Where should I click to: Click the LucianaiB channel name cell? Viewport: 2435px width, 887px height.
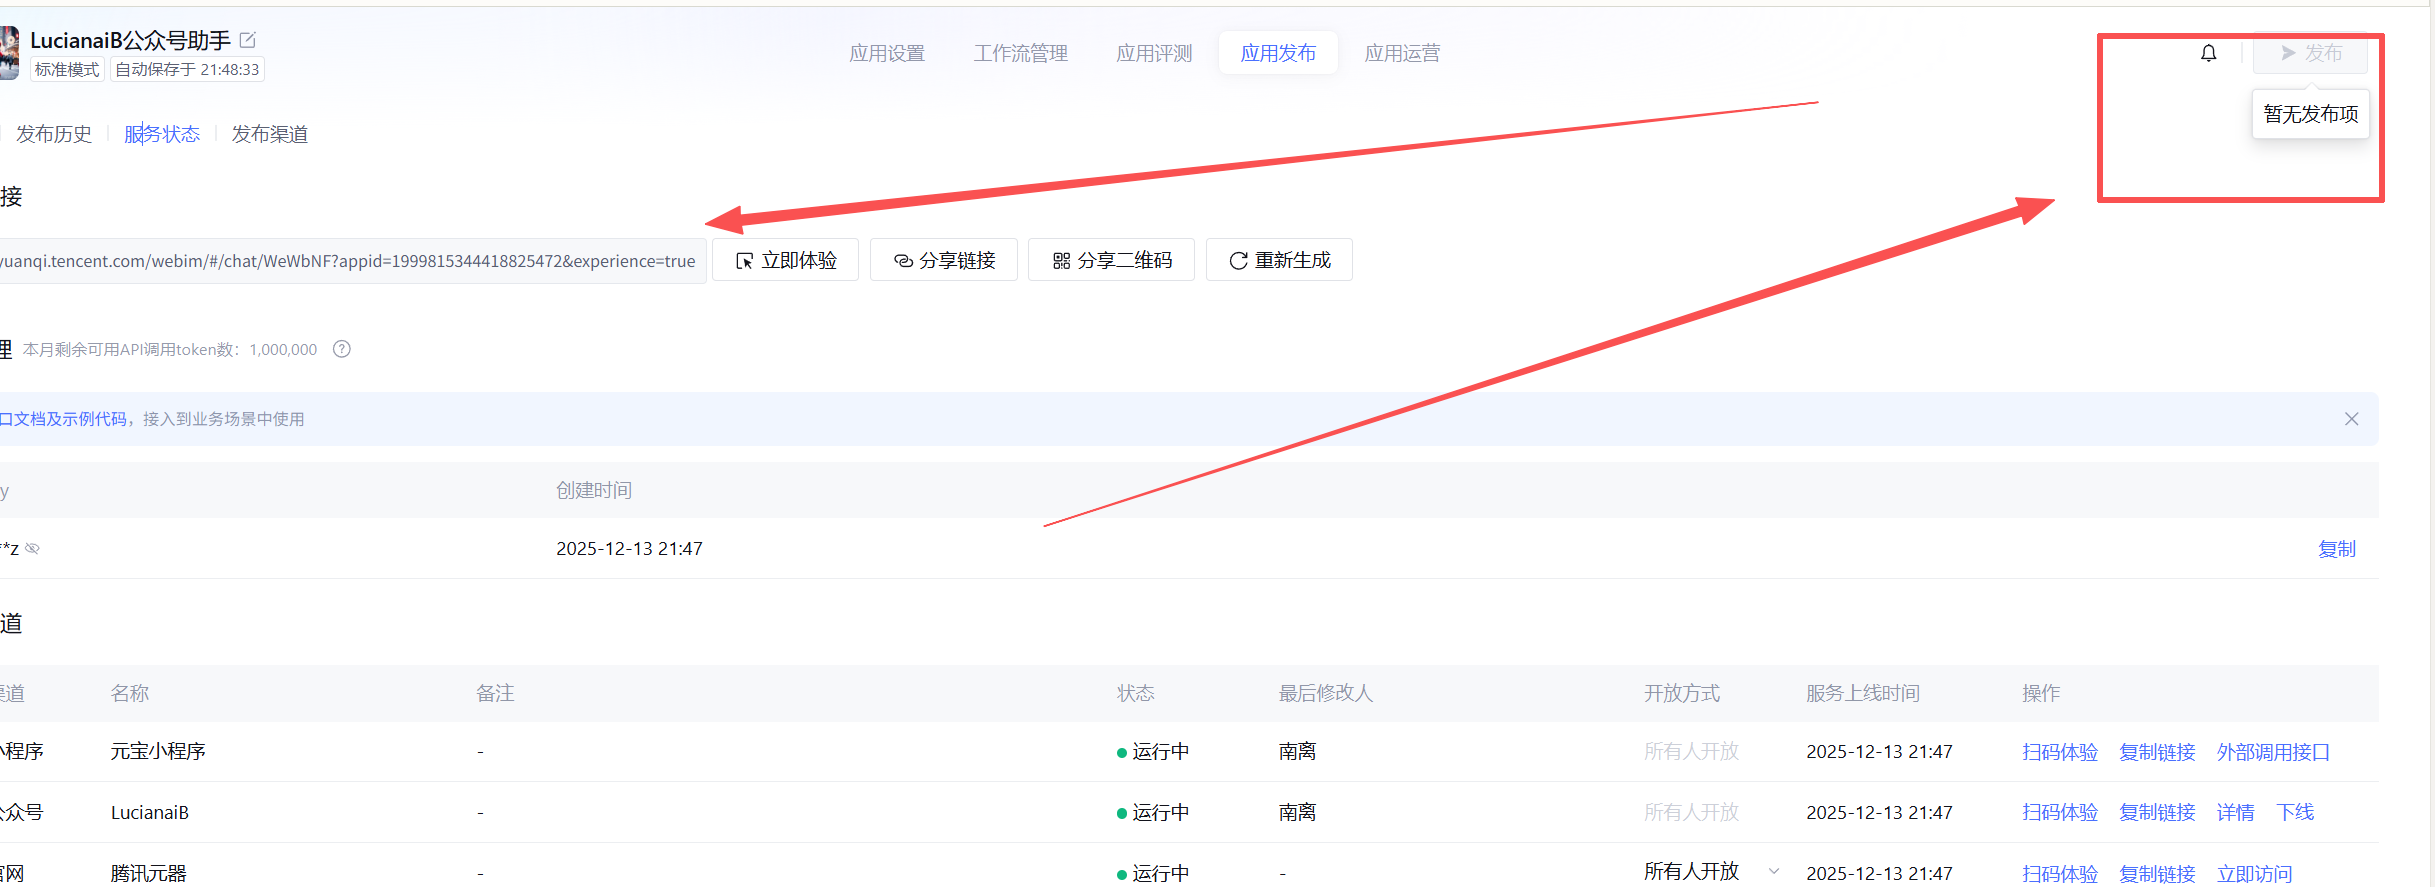(150, 812)
